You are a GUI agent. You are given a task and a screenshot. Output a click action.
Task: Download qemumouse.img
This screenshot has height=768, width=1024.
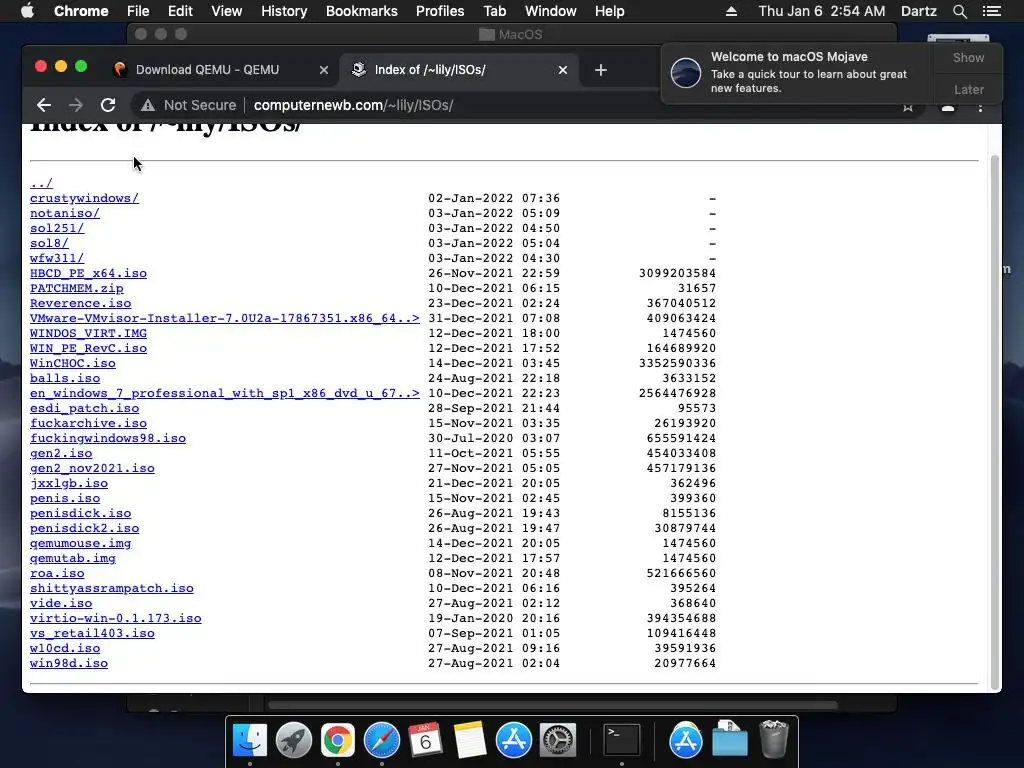[80, 543]
